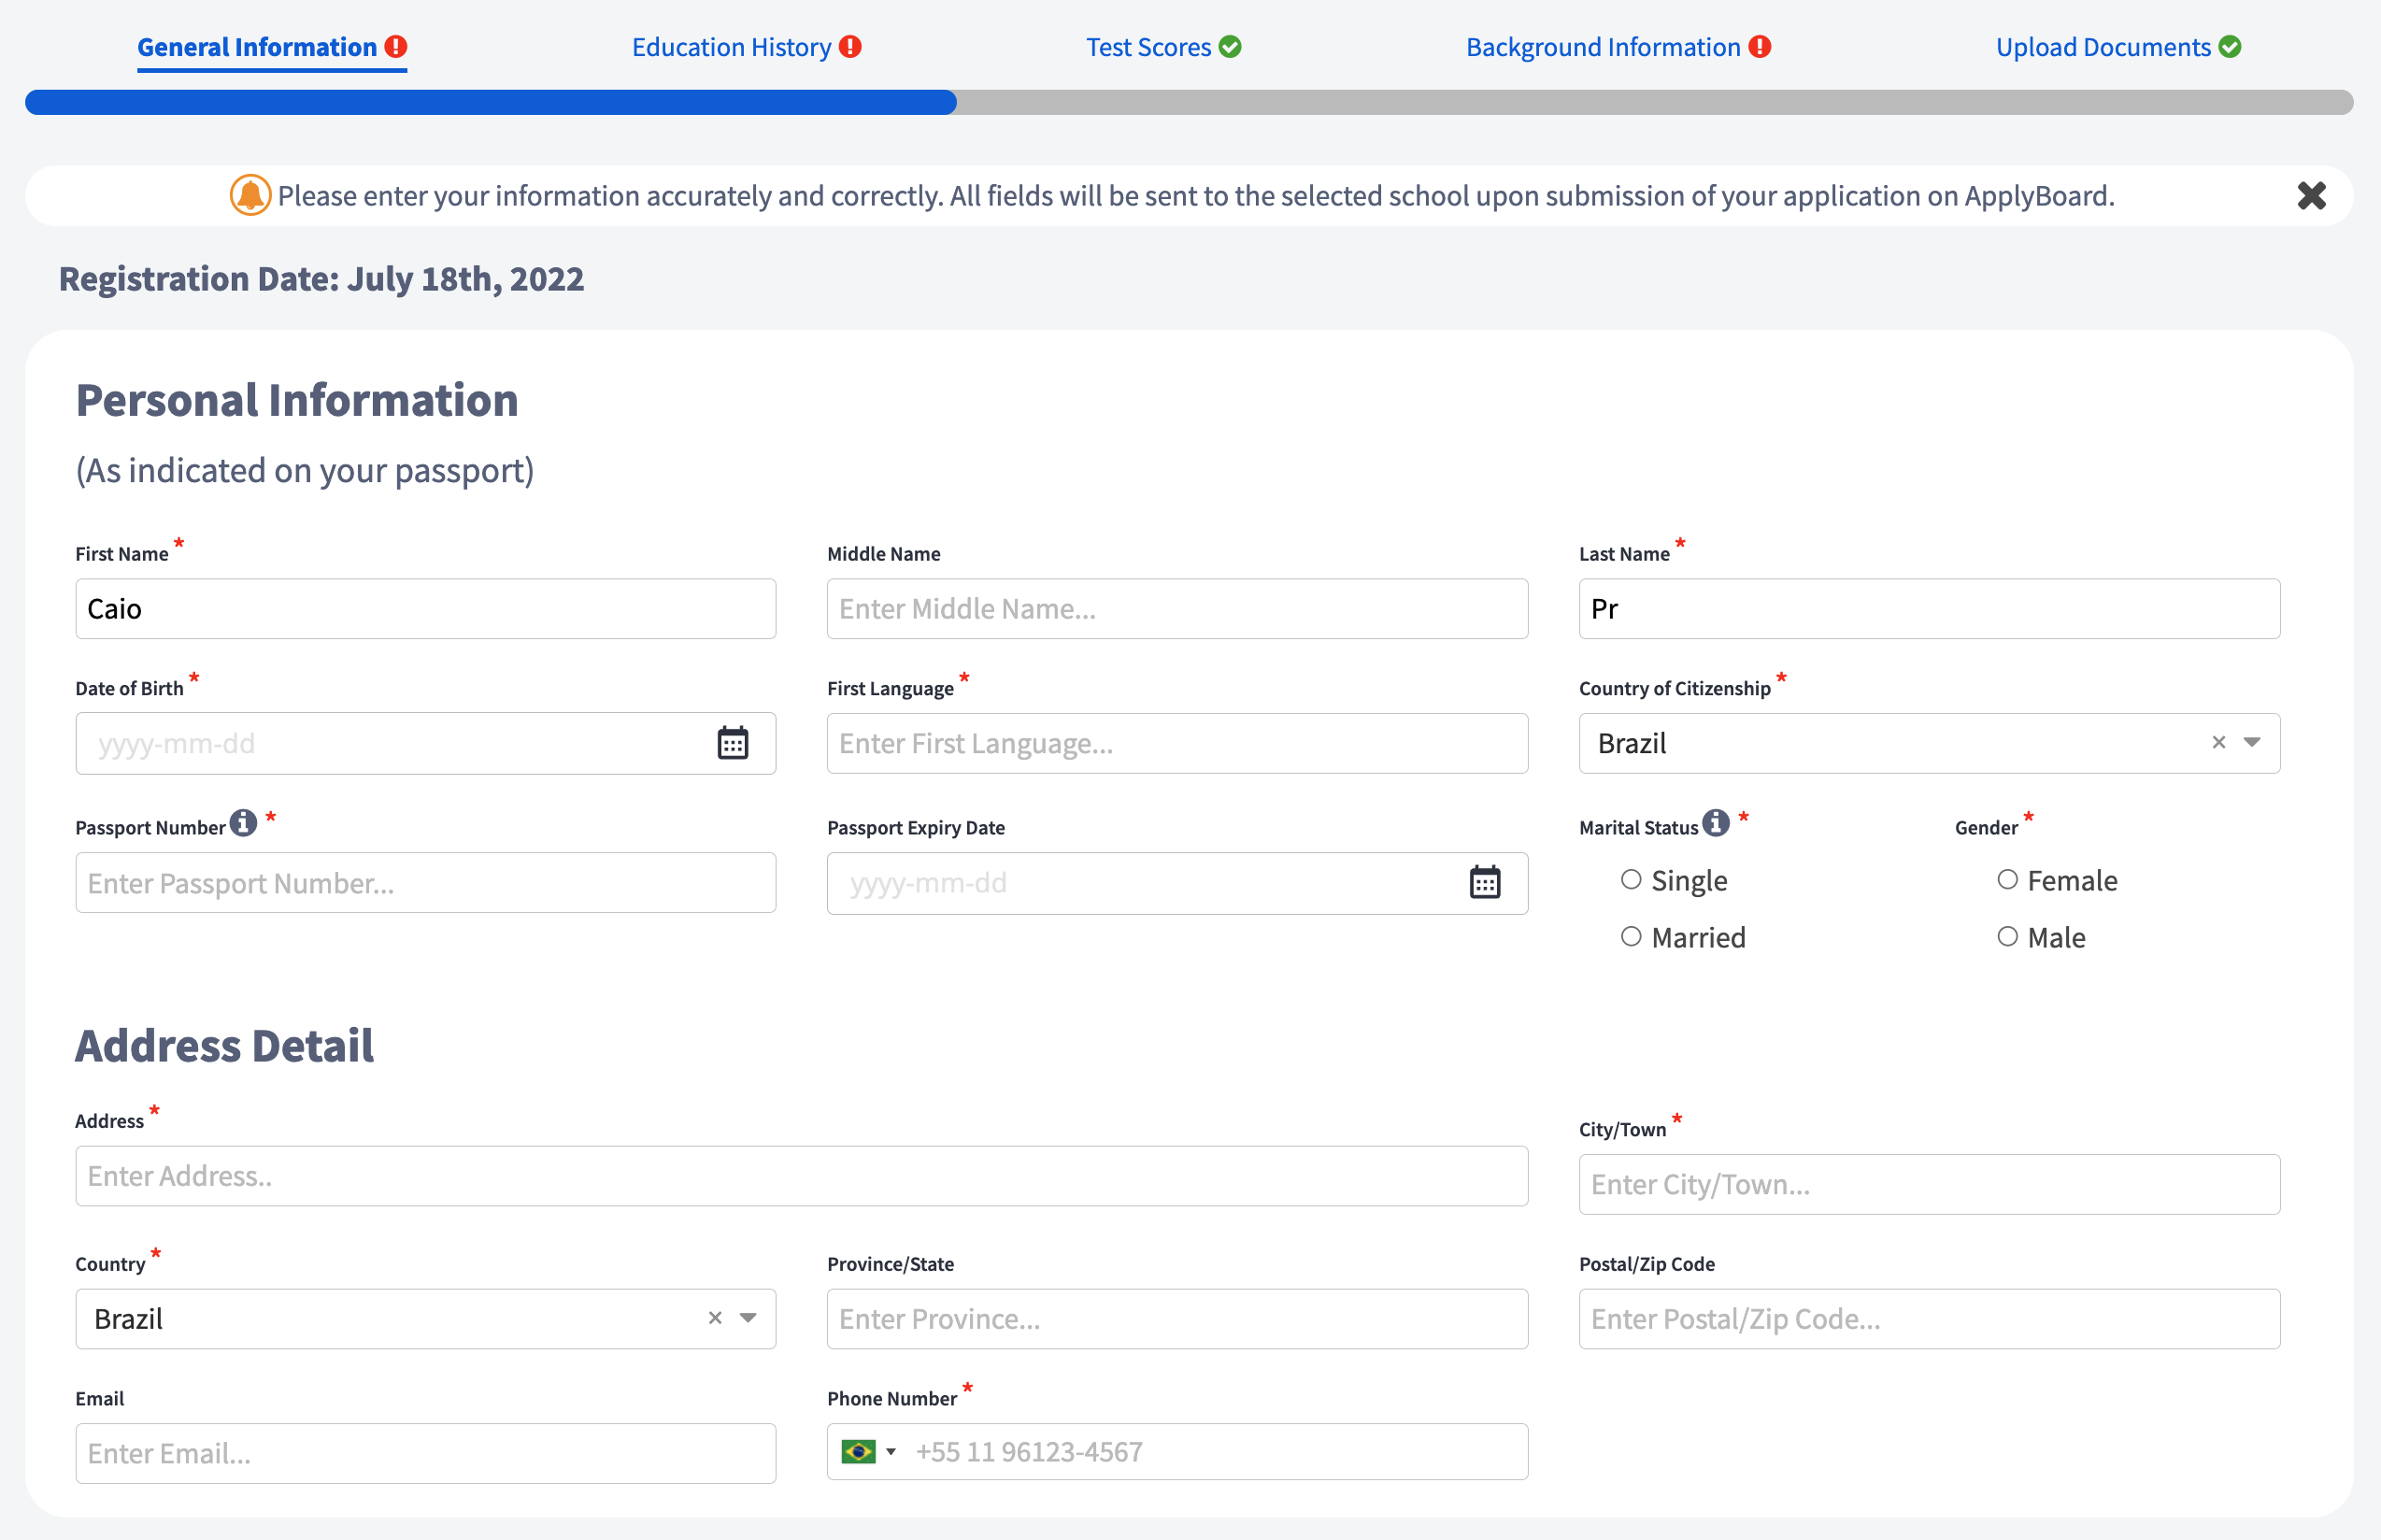
Task: Choose Female as gender
Action: [x=2007, y=880]
